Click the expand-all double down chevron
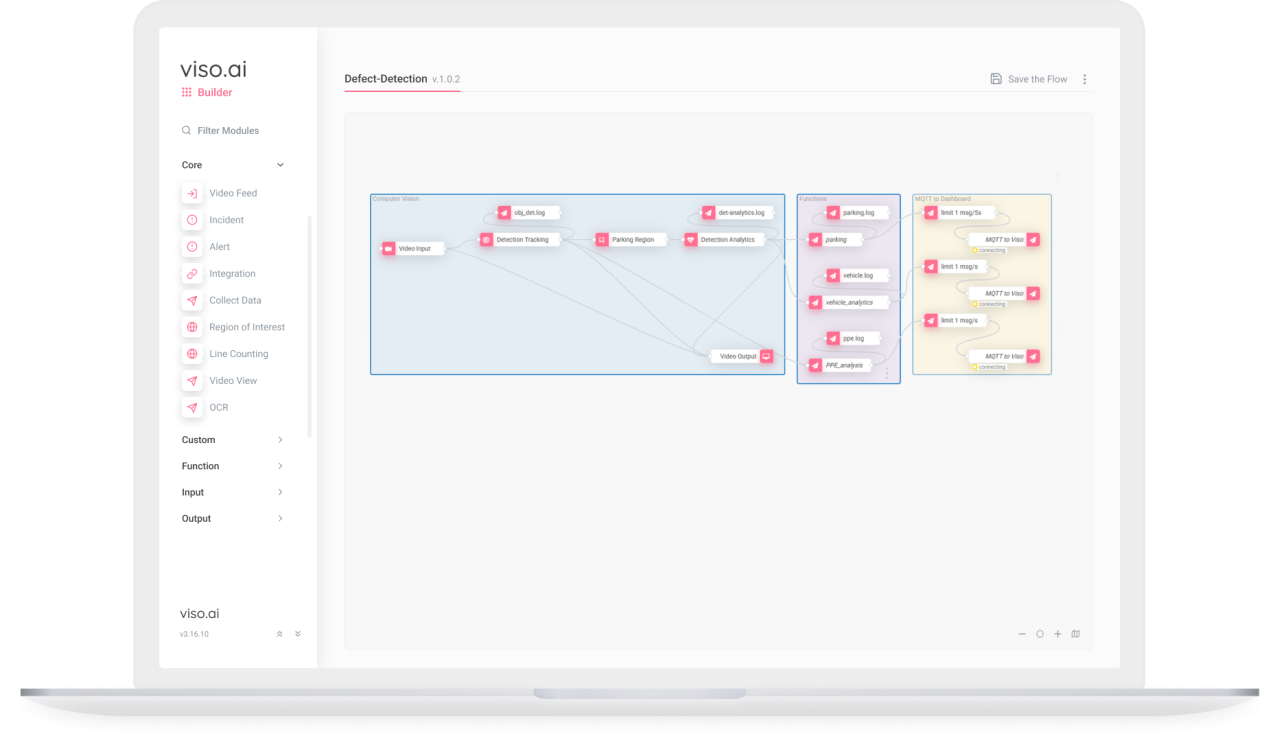The height and width of the screenshot is (741, 1280). click(298, 634)
